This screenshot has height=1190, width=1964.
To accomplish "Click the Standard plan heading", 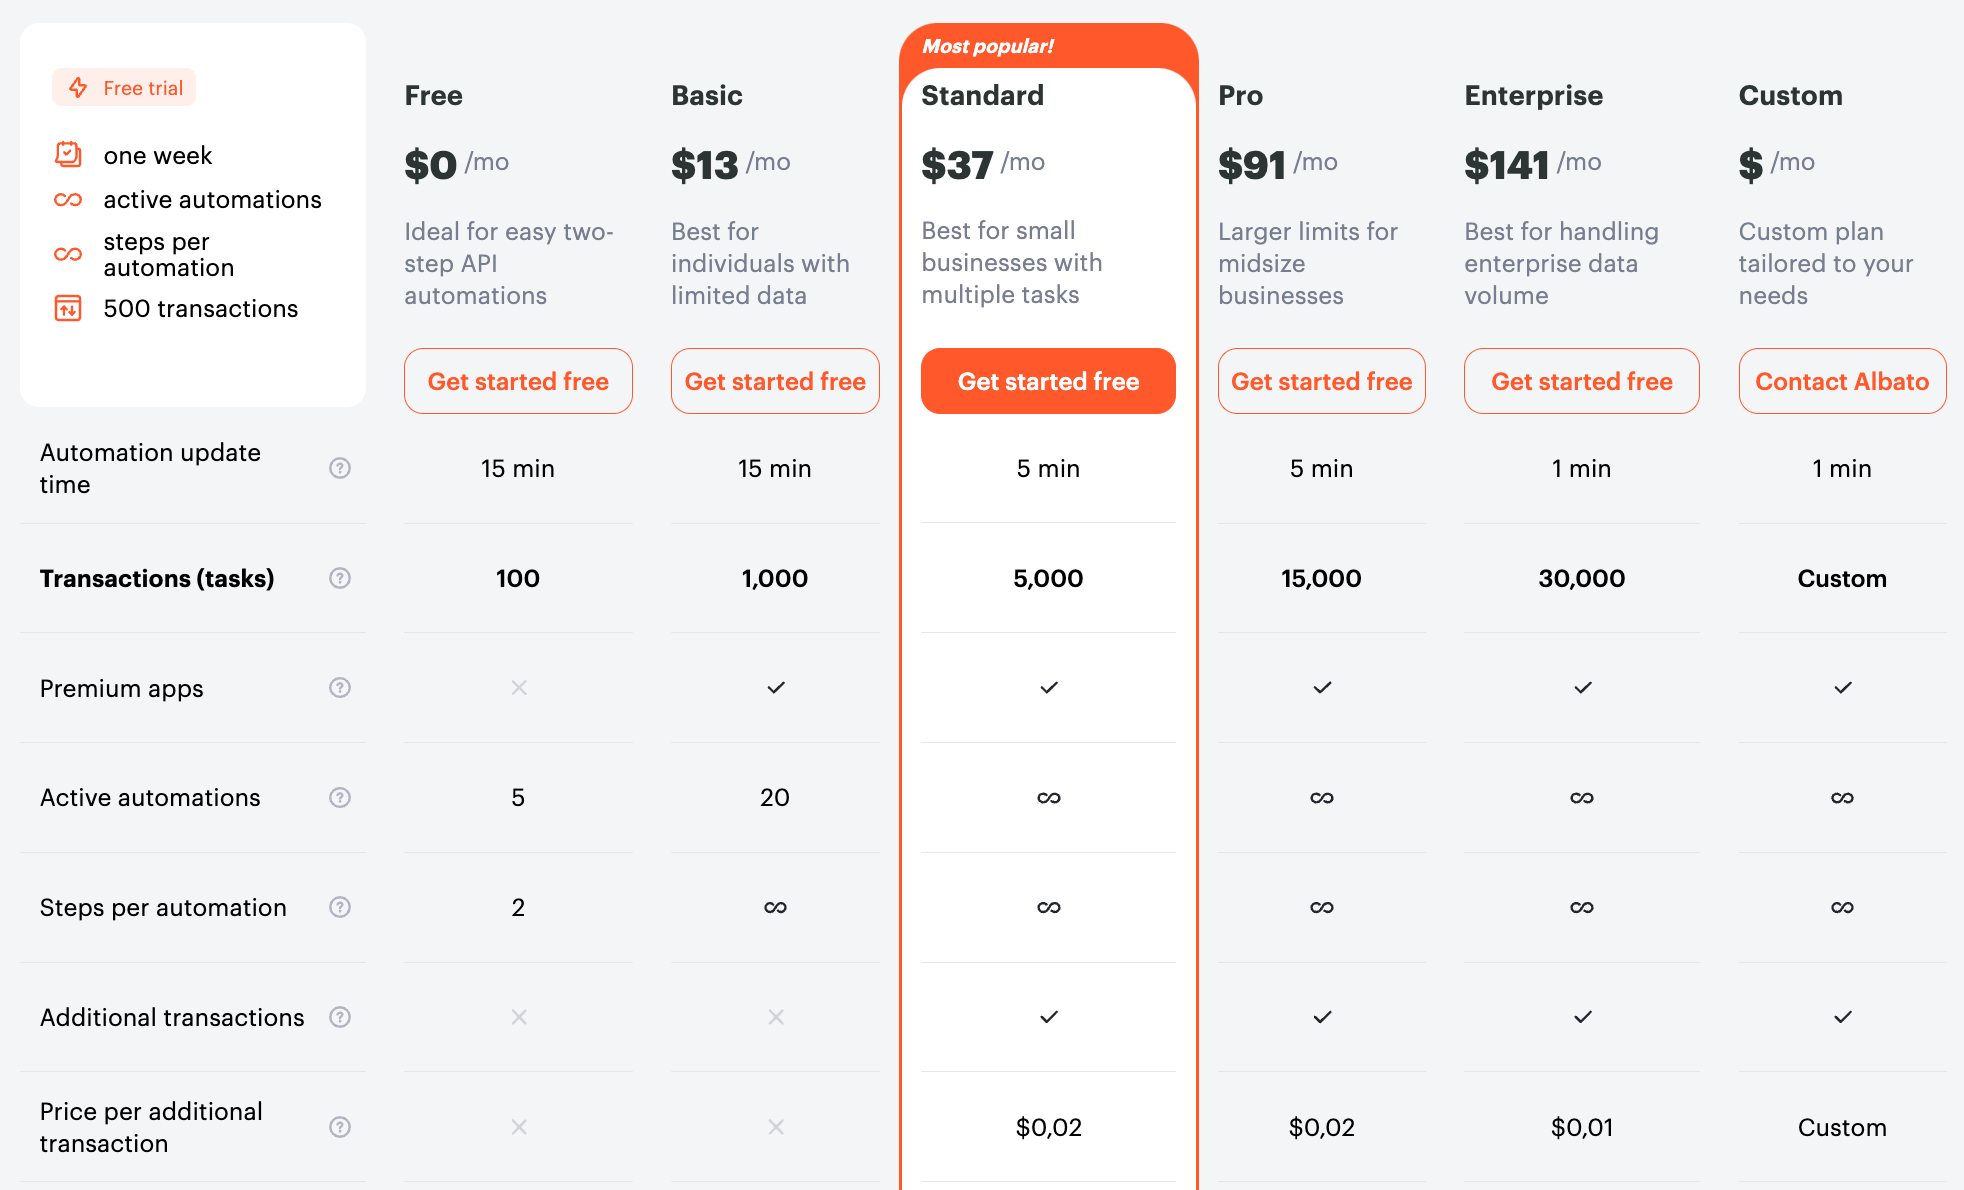I will pos(982,96).
